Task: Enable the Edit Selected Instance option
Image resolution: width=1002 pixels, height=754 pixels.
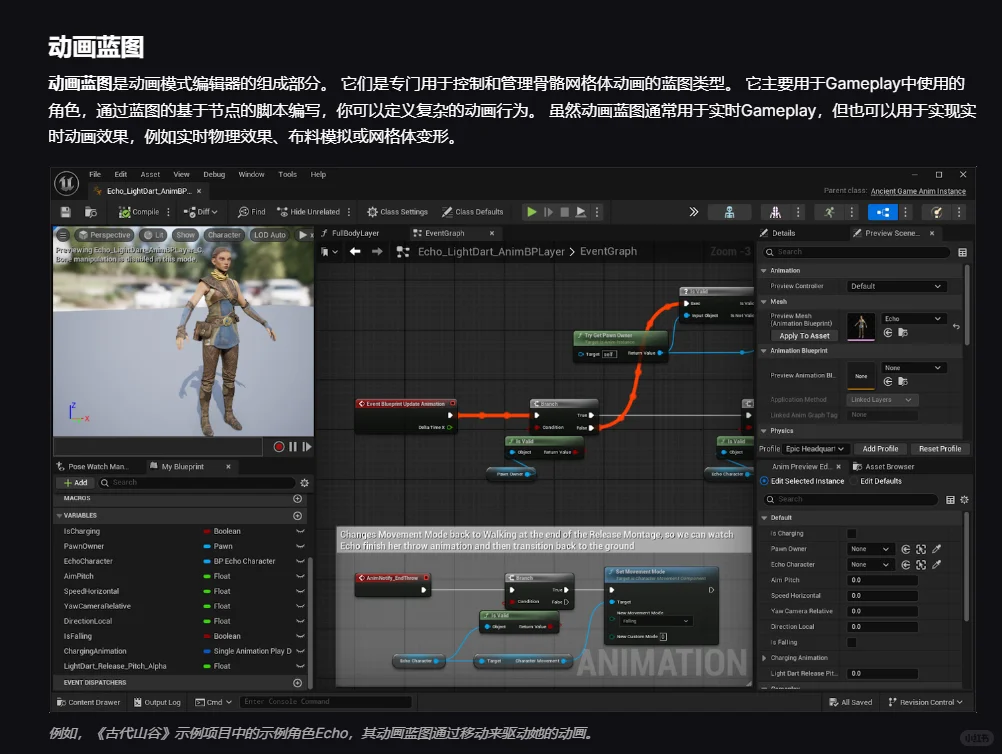Action: (x=763, y=481)
